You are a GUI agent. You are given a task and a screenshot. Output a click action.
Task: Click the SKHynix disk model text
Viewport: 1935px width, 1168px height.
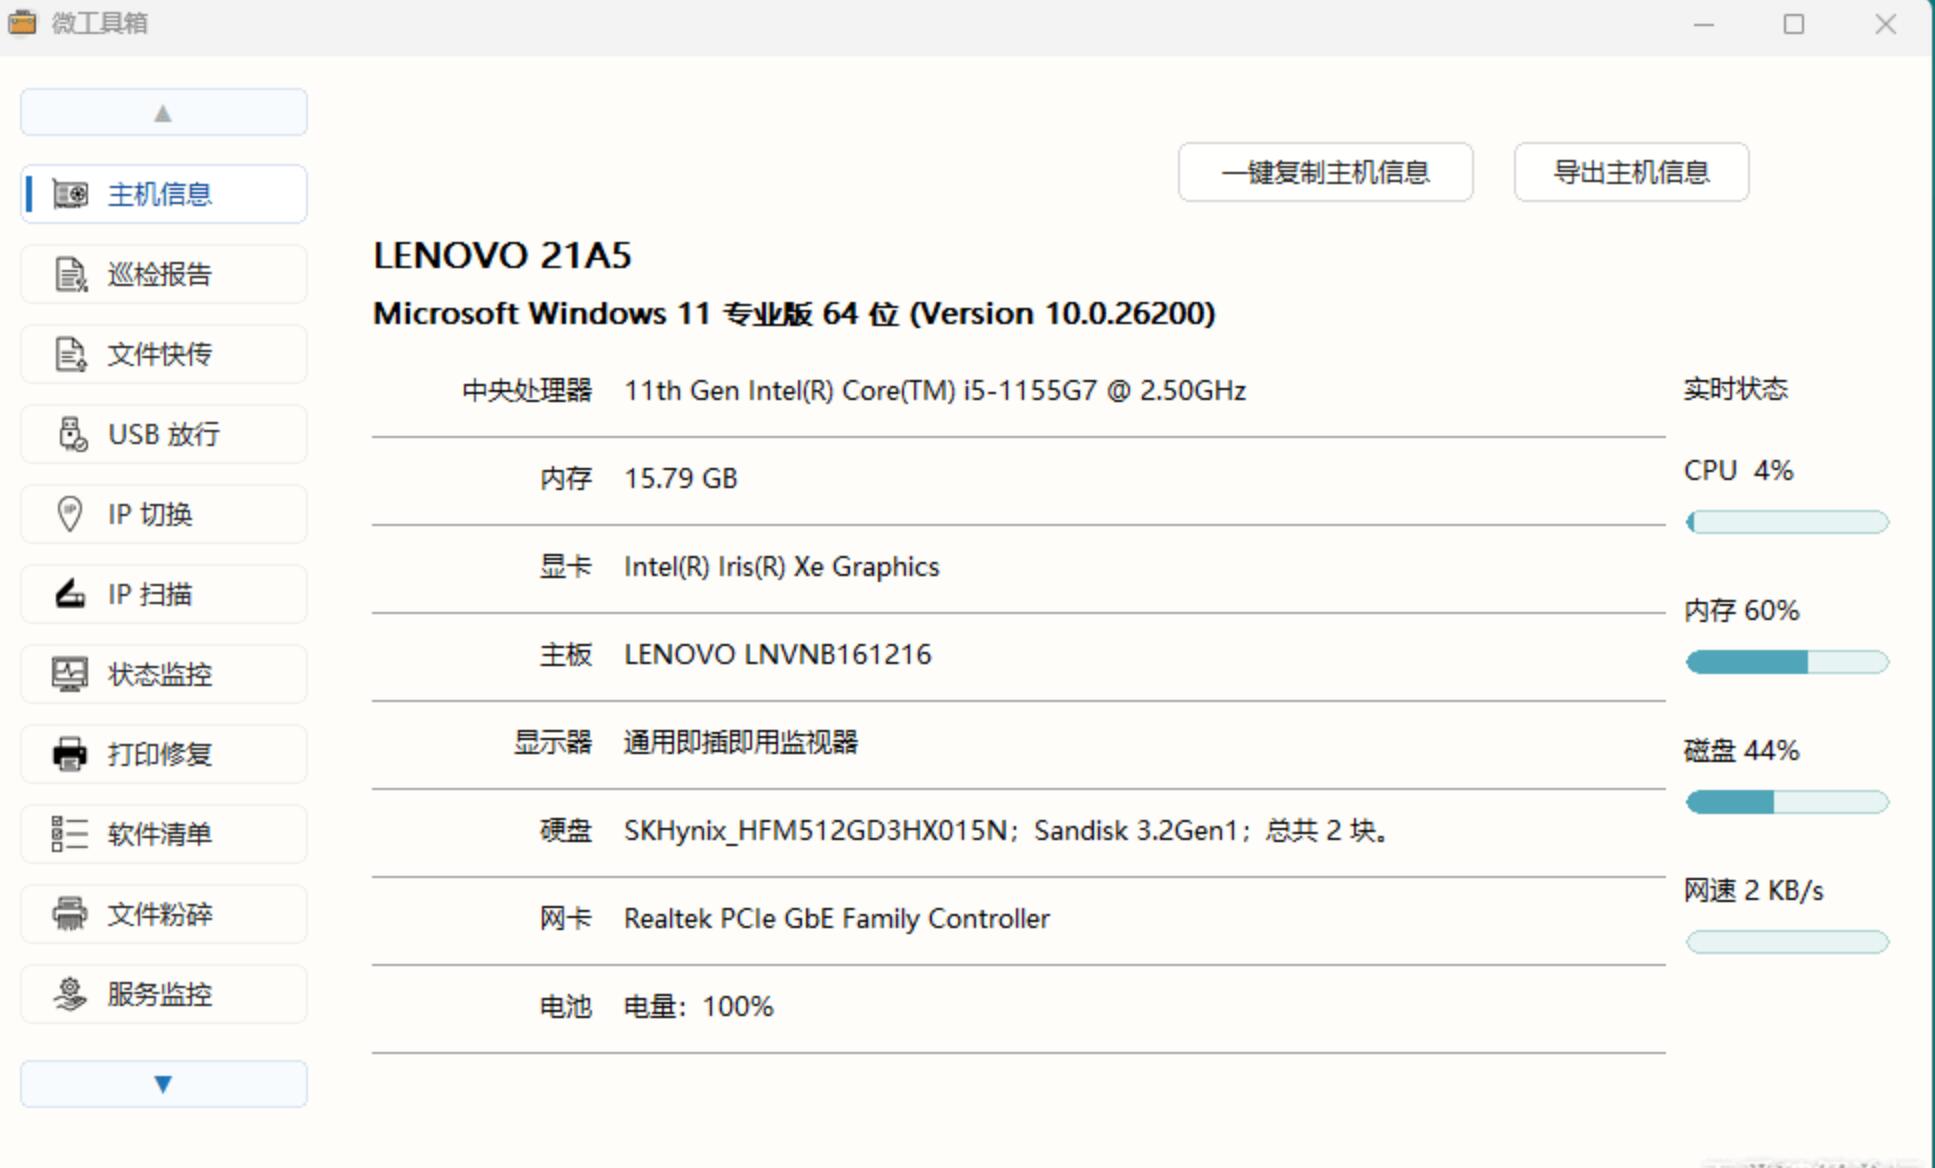[x=815, y=830]
